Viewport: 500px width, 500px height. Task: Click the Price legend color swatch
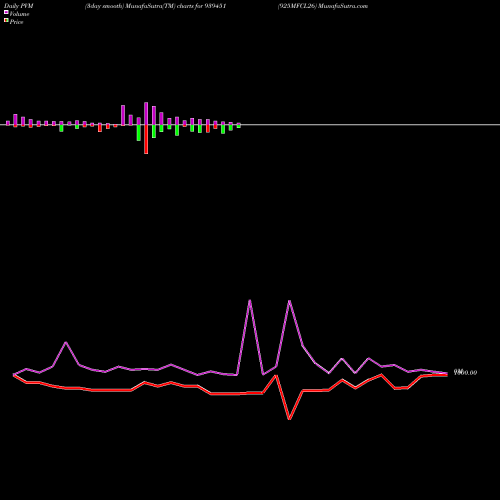point(6,20)
